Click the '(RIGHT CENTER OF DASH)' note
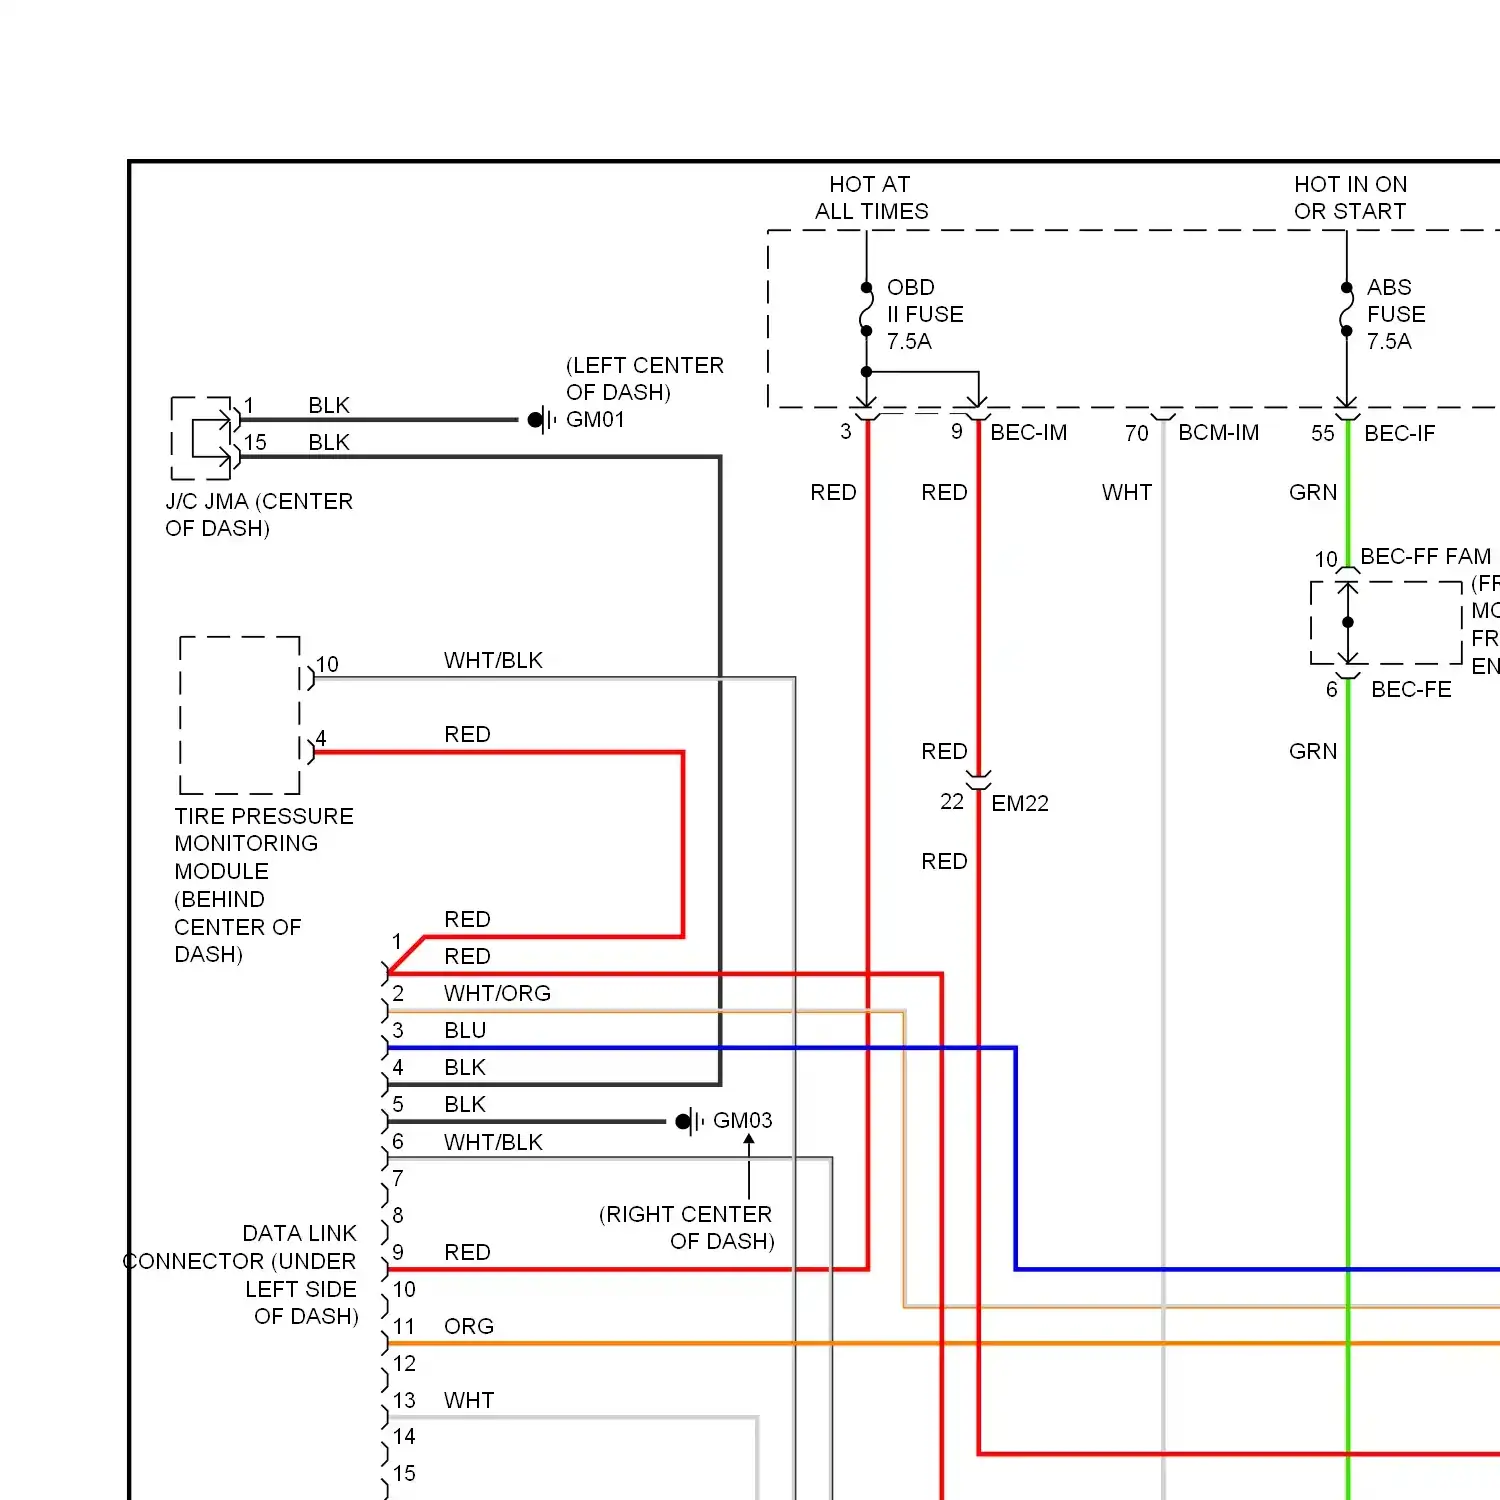Image resolution: width=1500 pixels, height=1500 pixels. 686,1227
